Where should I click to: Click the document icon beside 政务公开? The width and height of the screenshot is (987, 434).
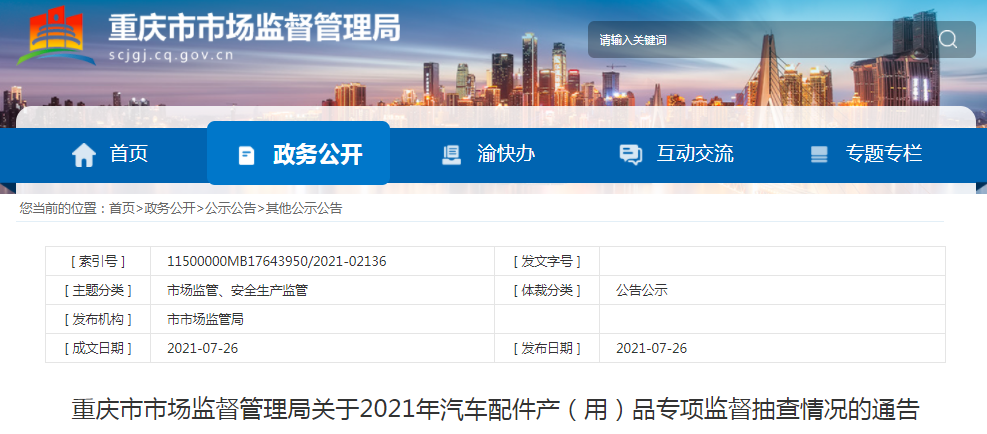click(x=246, y=155)
